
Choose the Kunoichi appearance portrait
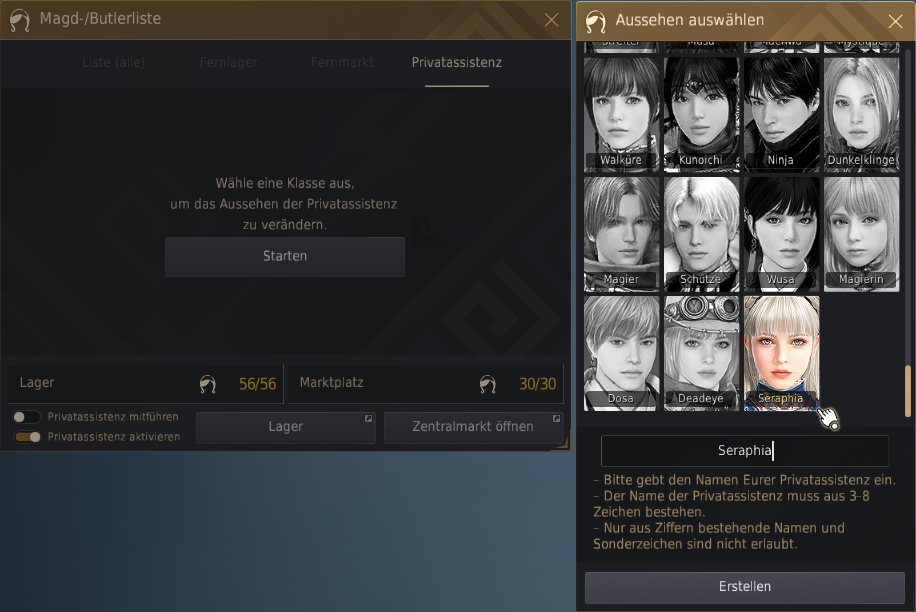pos(702,114)
